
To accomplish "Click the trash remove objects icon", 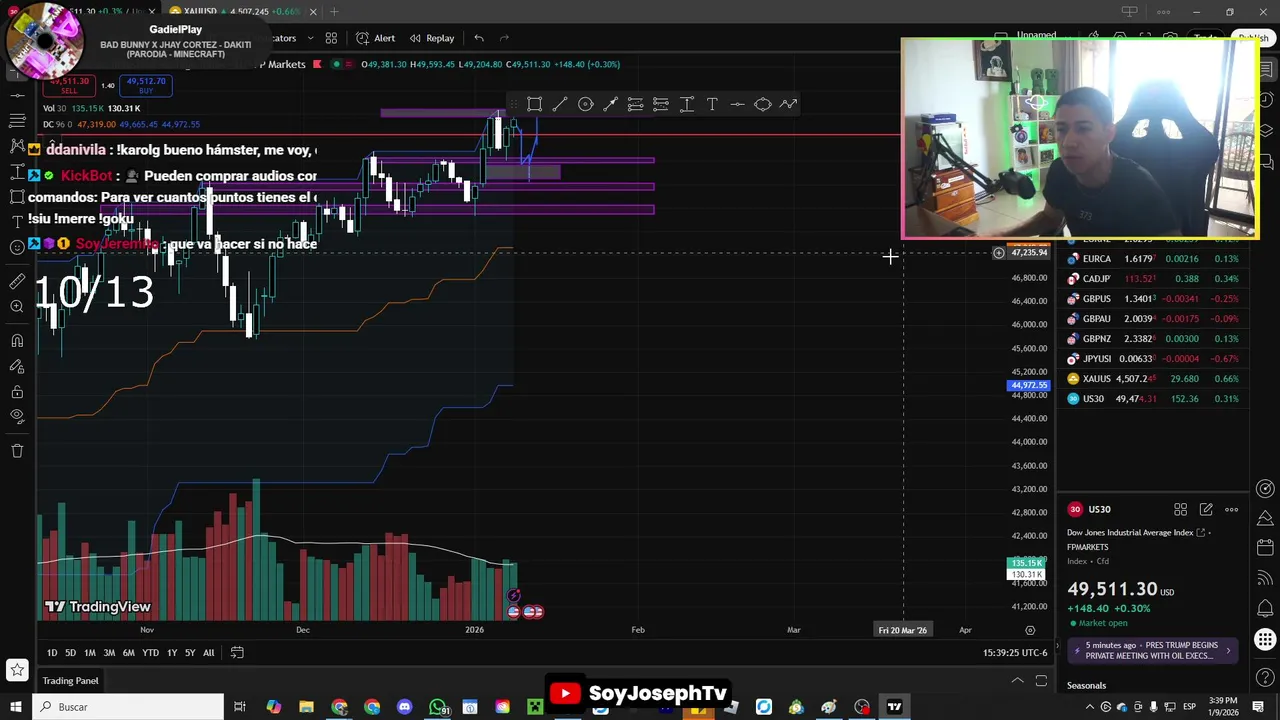I will click(x=17, y=451).
